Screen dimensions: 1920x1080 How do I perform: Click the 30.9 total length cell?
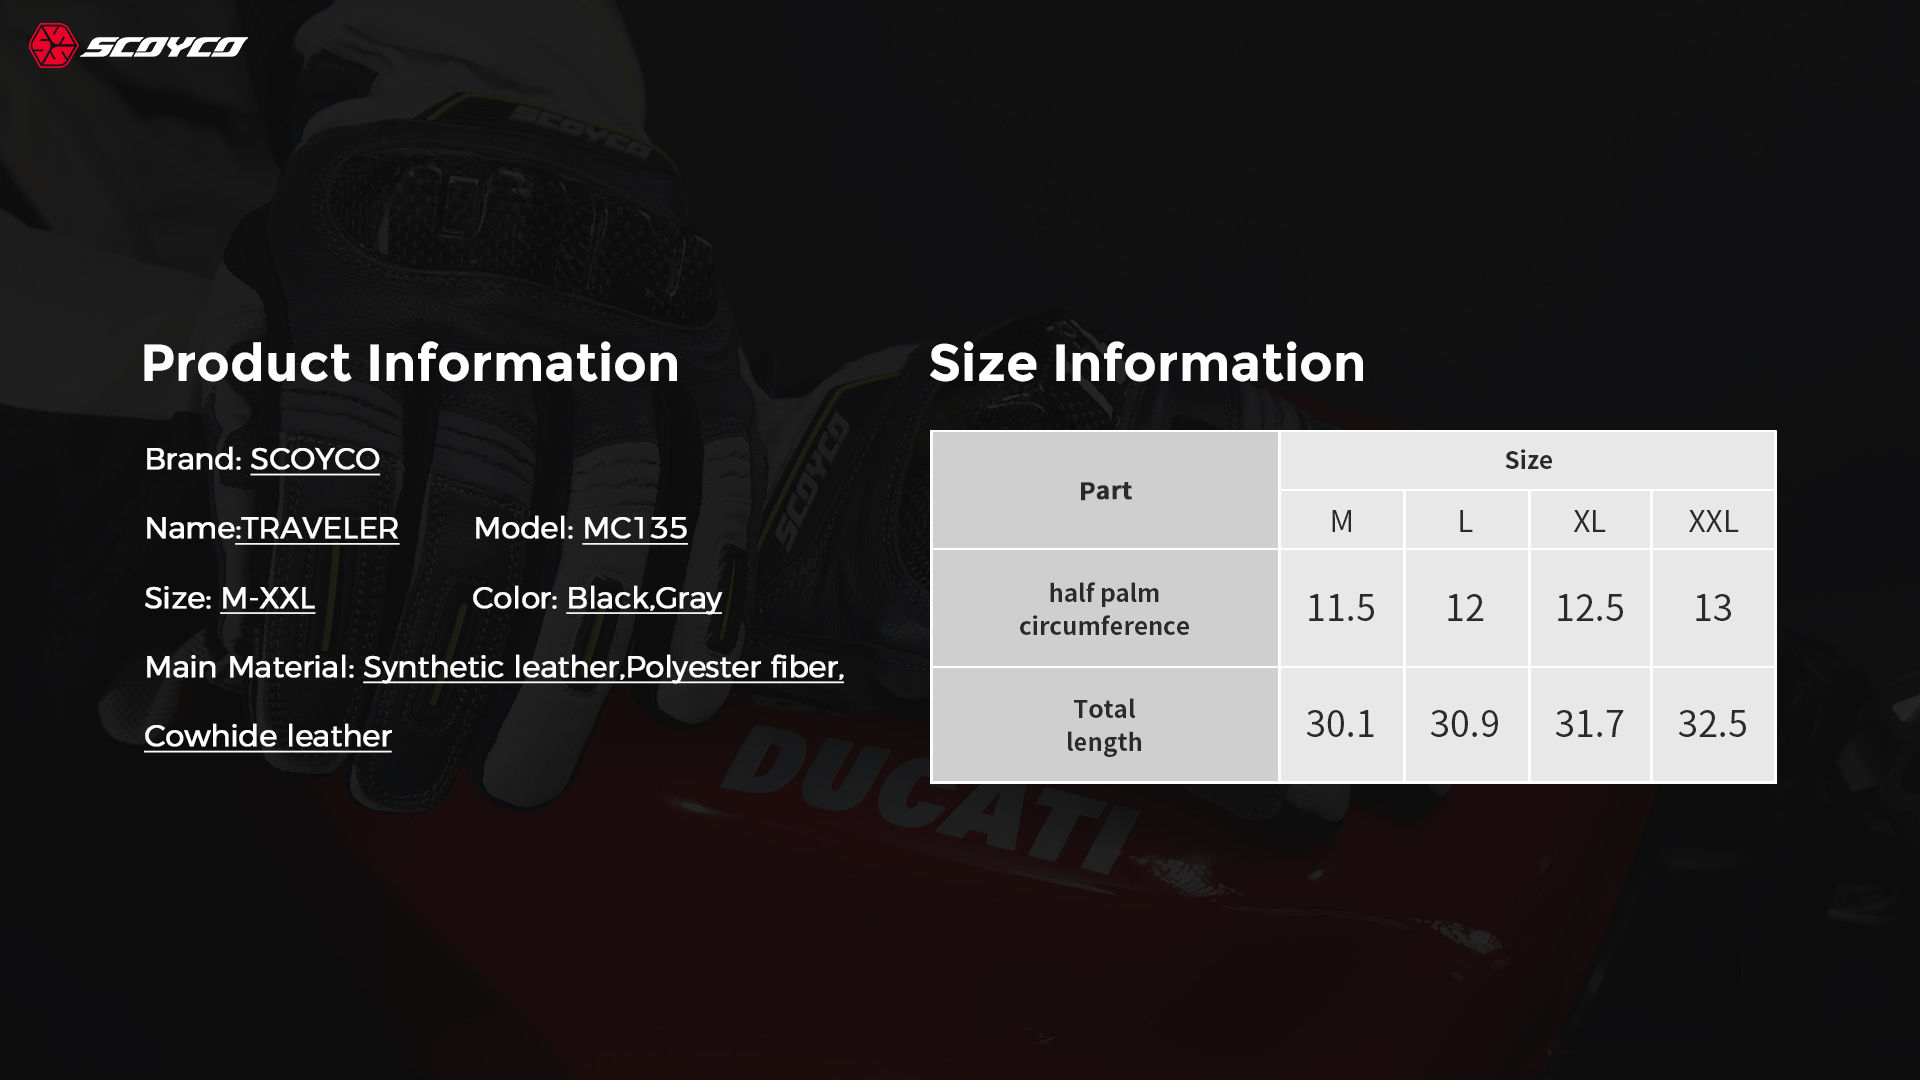coord(1465,724)
